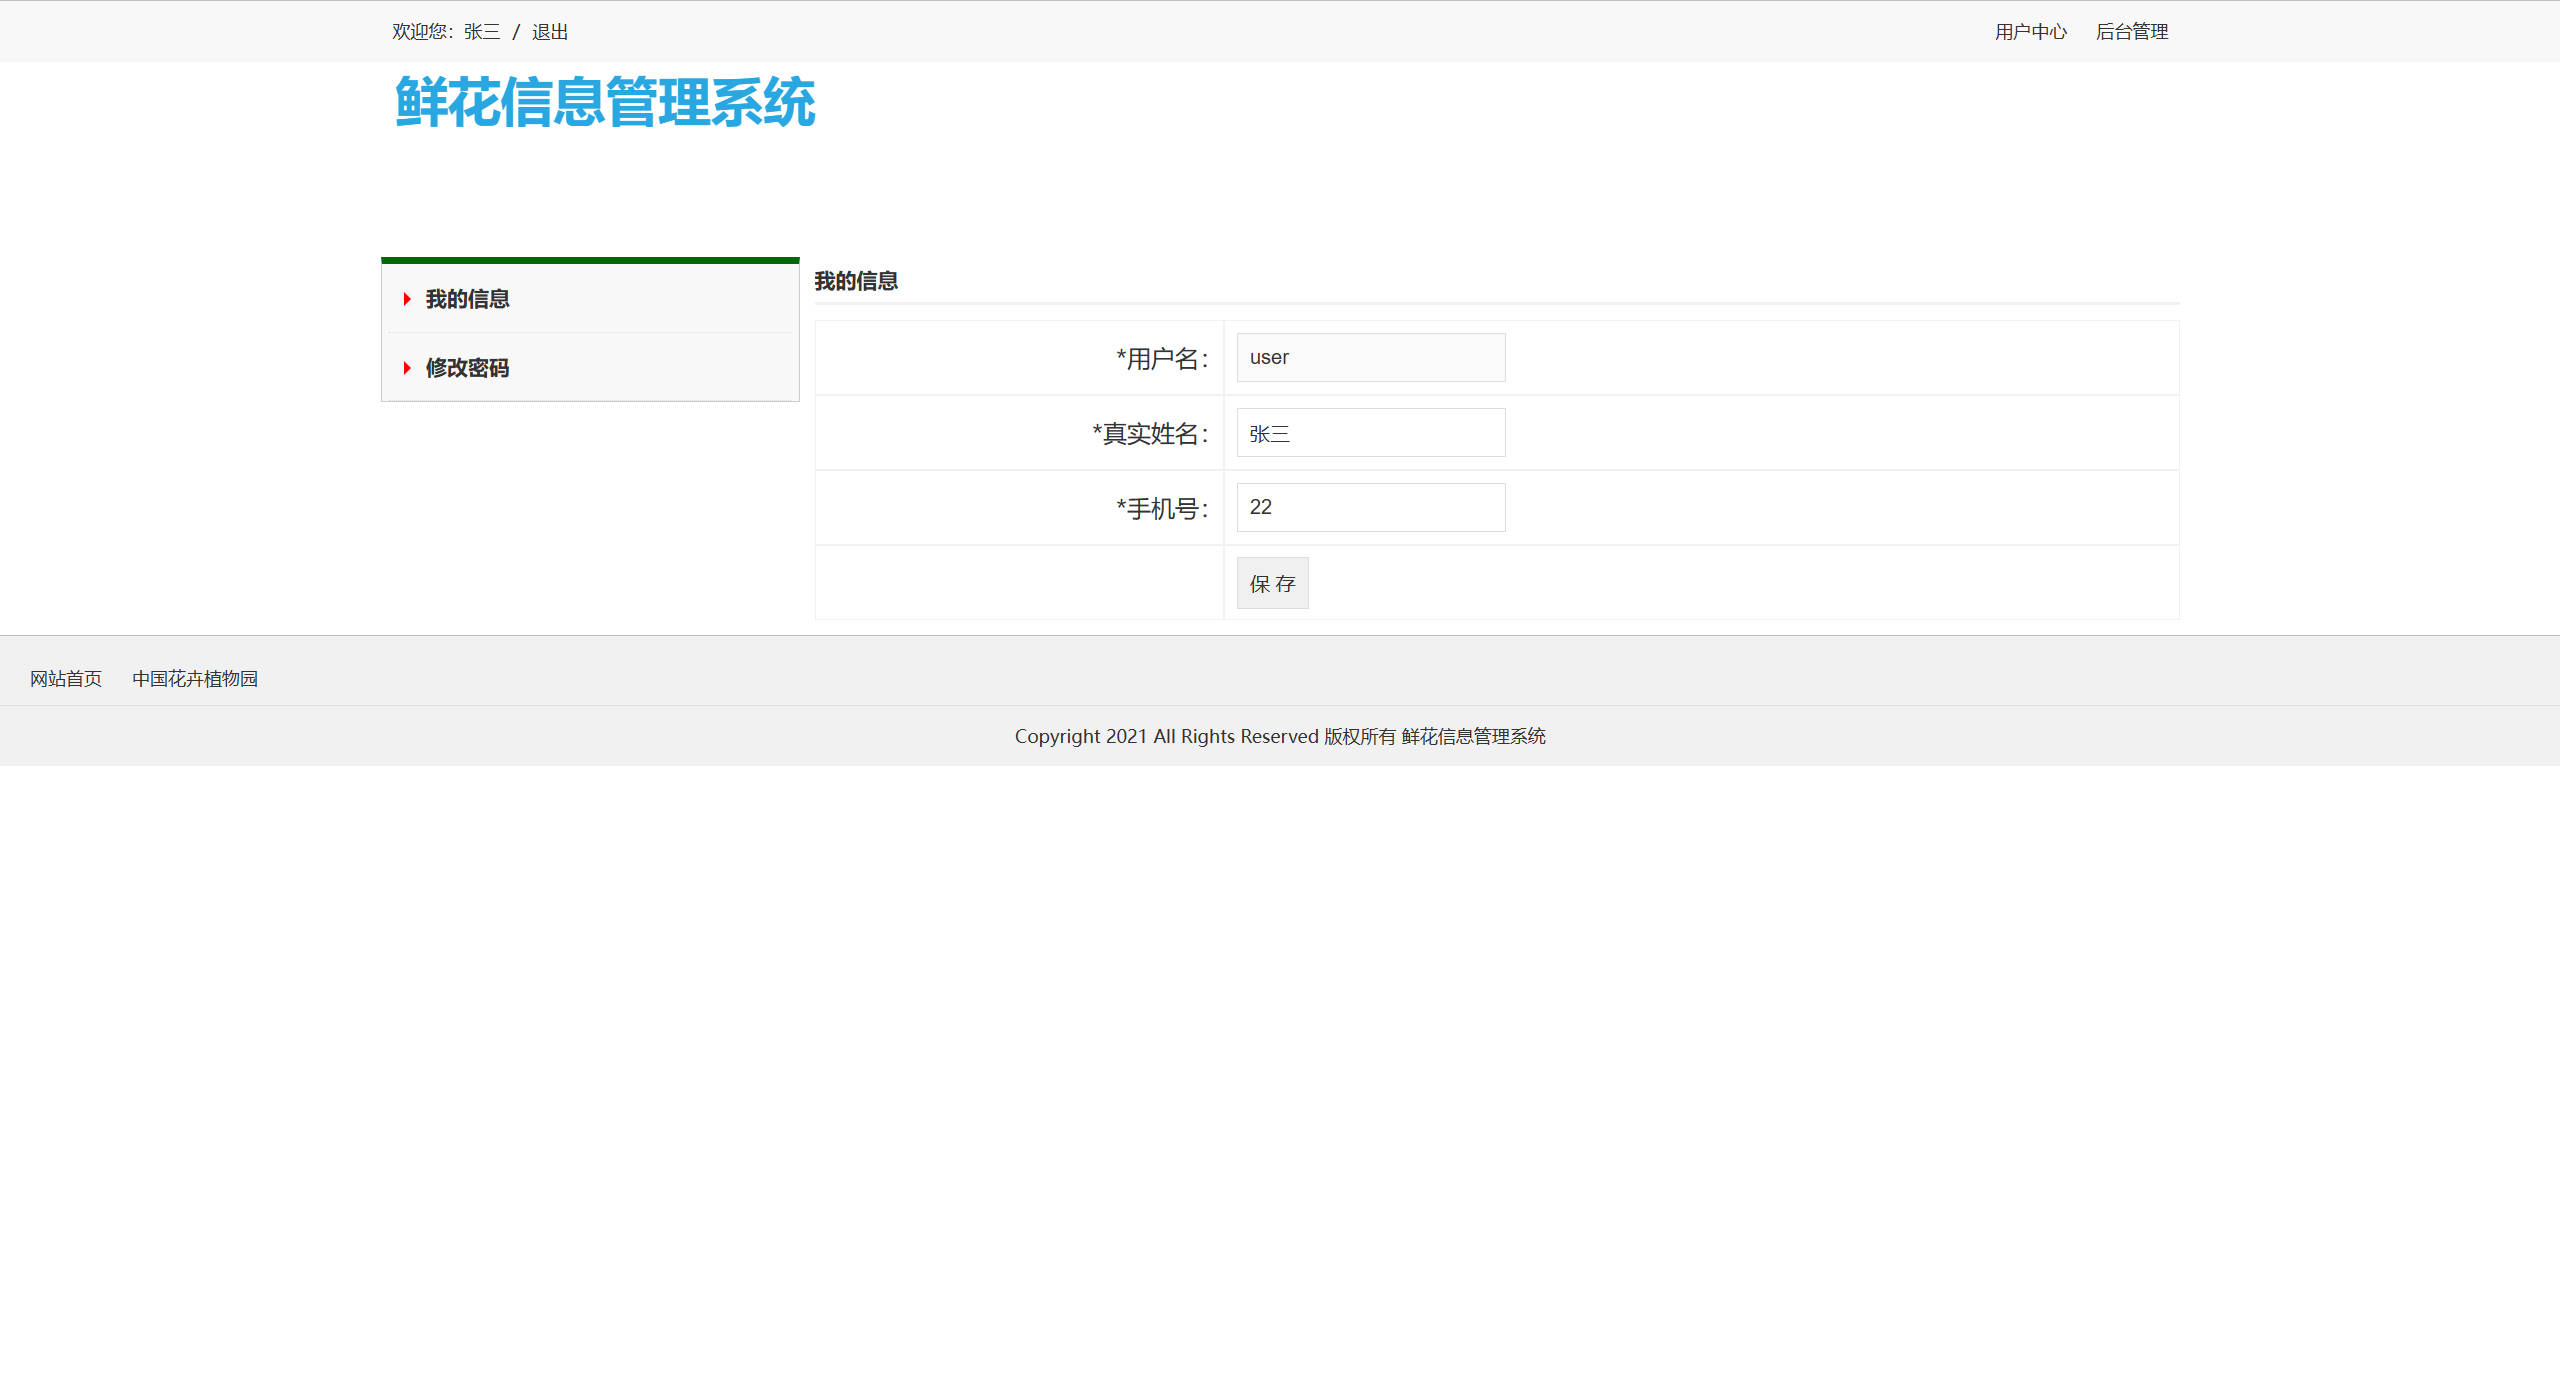
Task: Go to 用户中心 in the top bar
Action: click(2030, 32)
